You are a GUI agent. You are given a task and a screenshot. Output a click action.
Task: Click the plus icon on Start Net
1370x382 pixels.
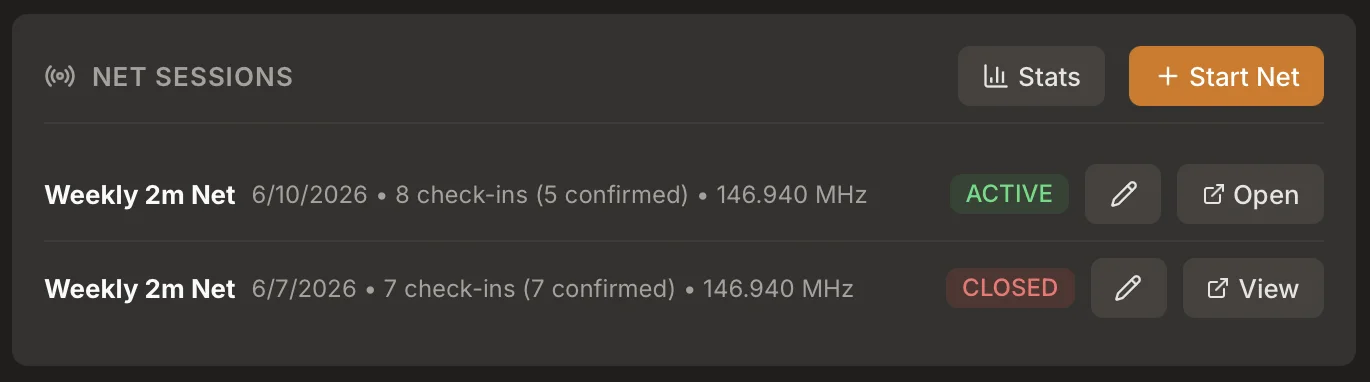click(x=1166, y=77)
